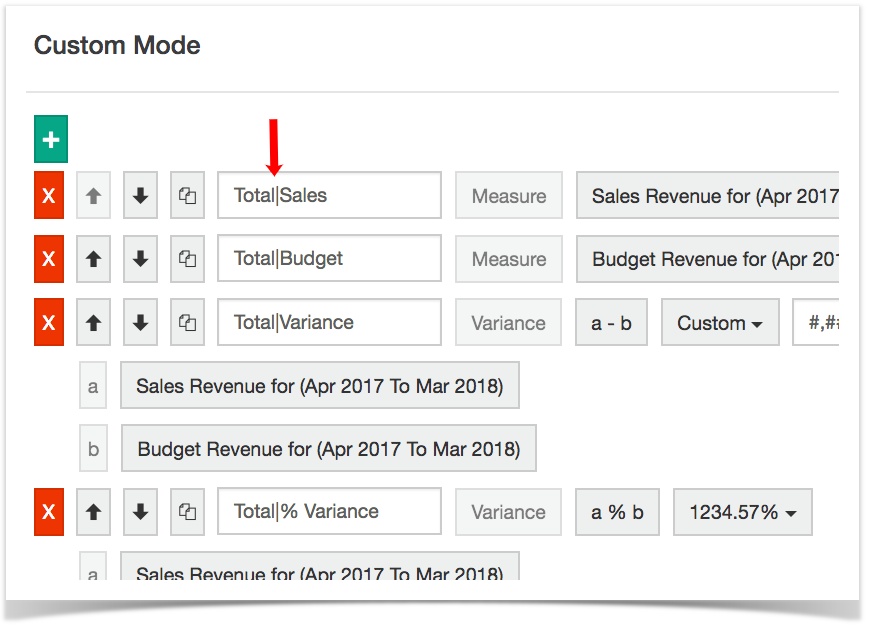Edit the Total|Budget name field
The image size is (873, 629).
coord(330,259)
